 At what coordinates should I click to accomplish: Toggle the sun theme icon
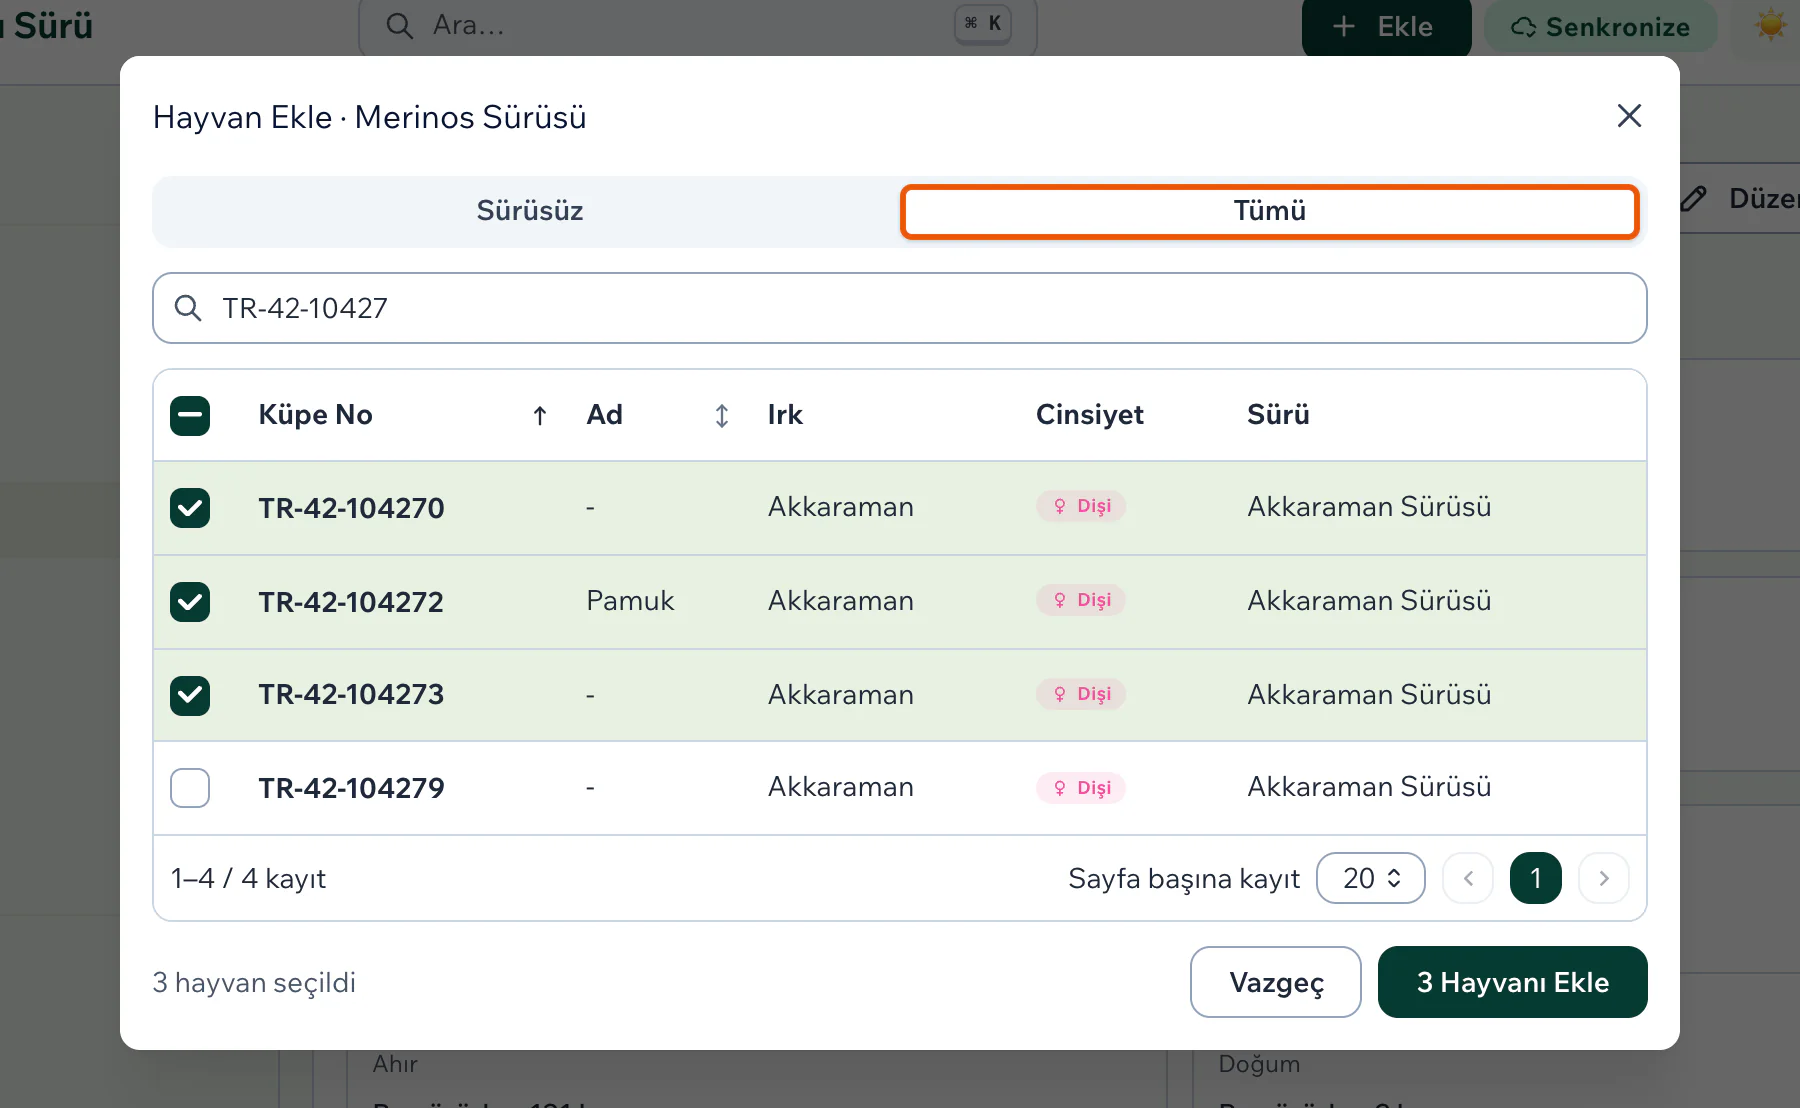click(x=1770, y=26)
